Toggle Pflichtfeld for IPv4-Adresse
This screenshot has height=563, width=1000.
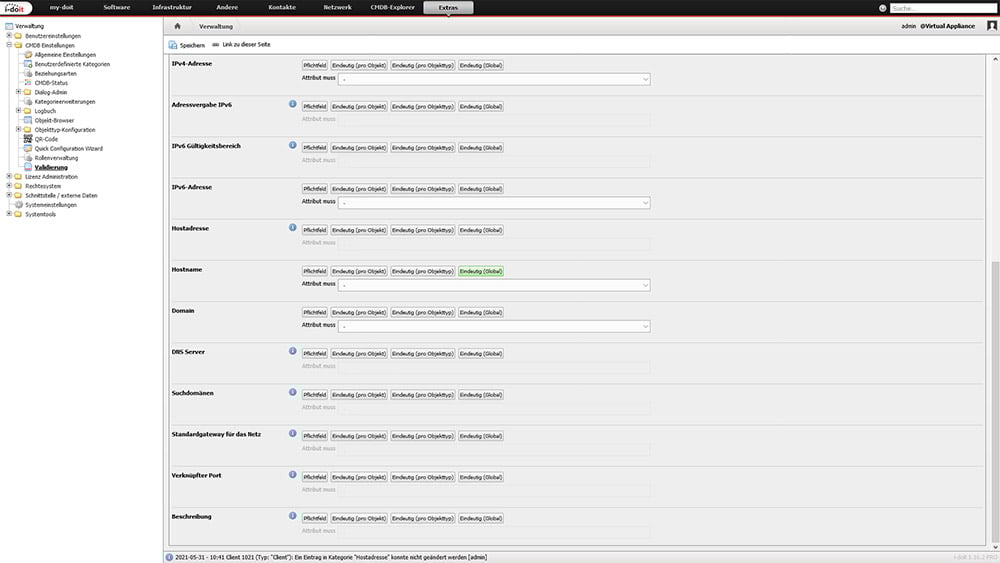coord(315,65)
